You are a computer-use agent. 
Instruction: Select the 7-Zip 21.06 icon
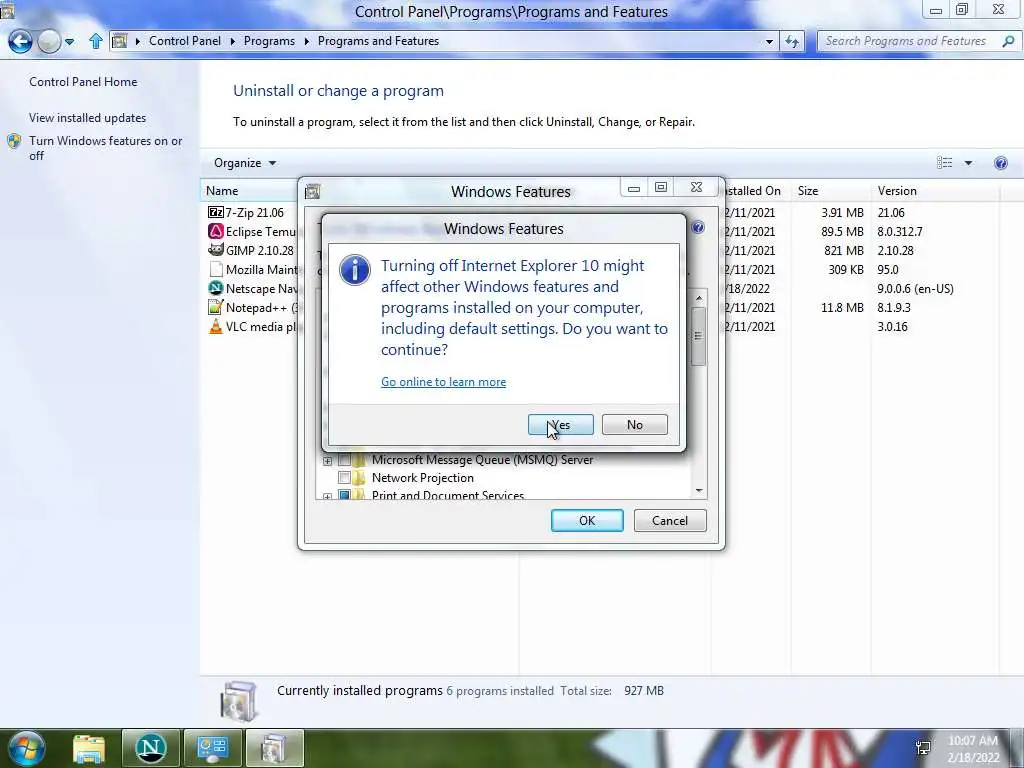coord(216,212)
